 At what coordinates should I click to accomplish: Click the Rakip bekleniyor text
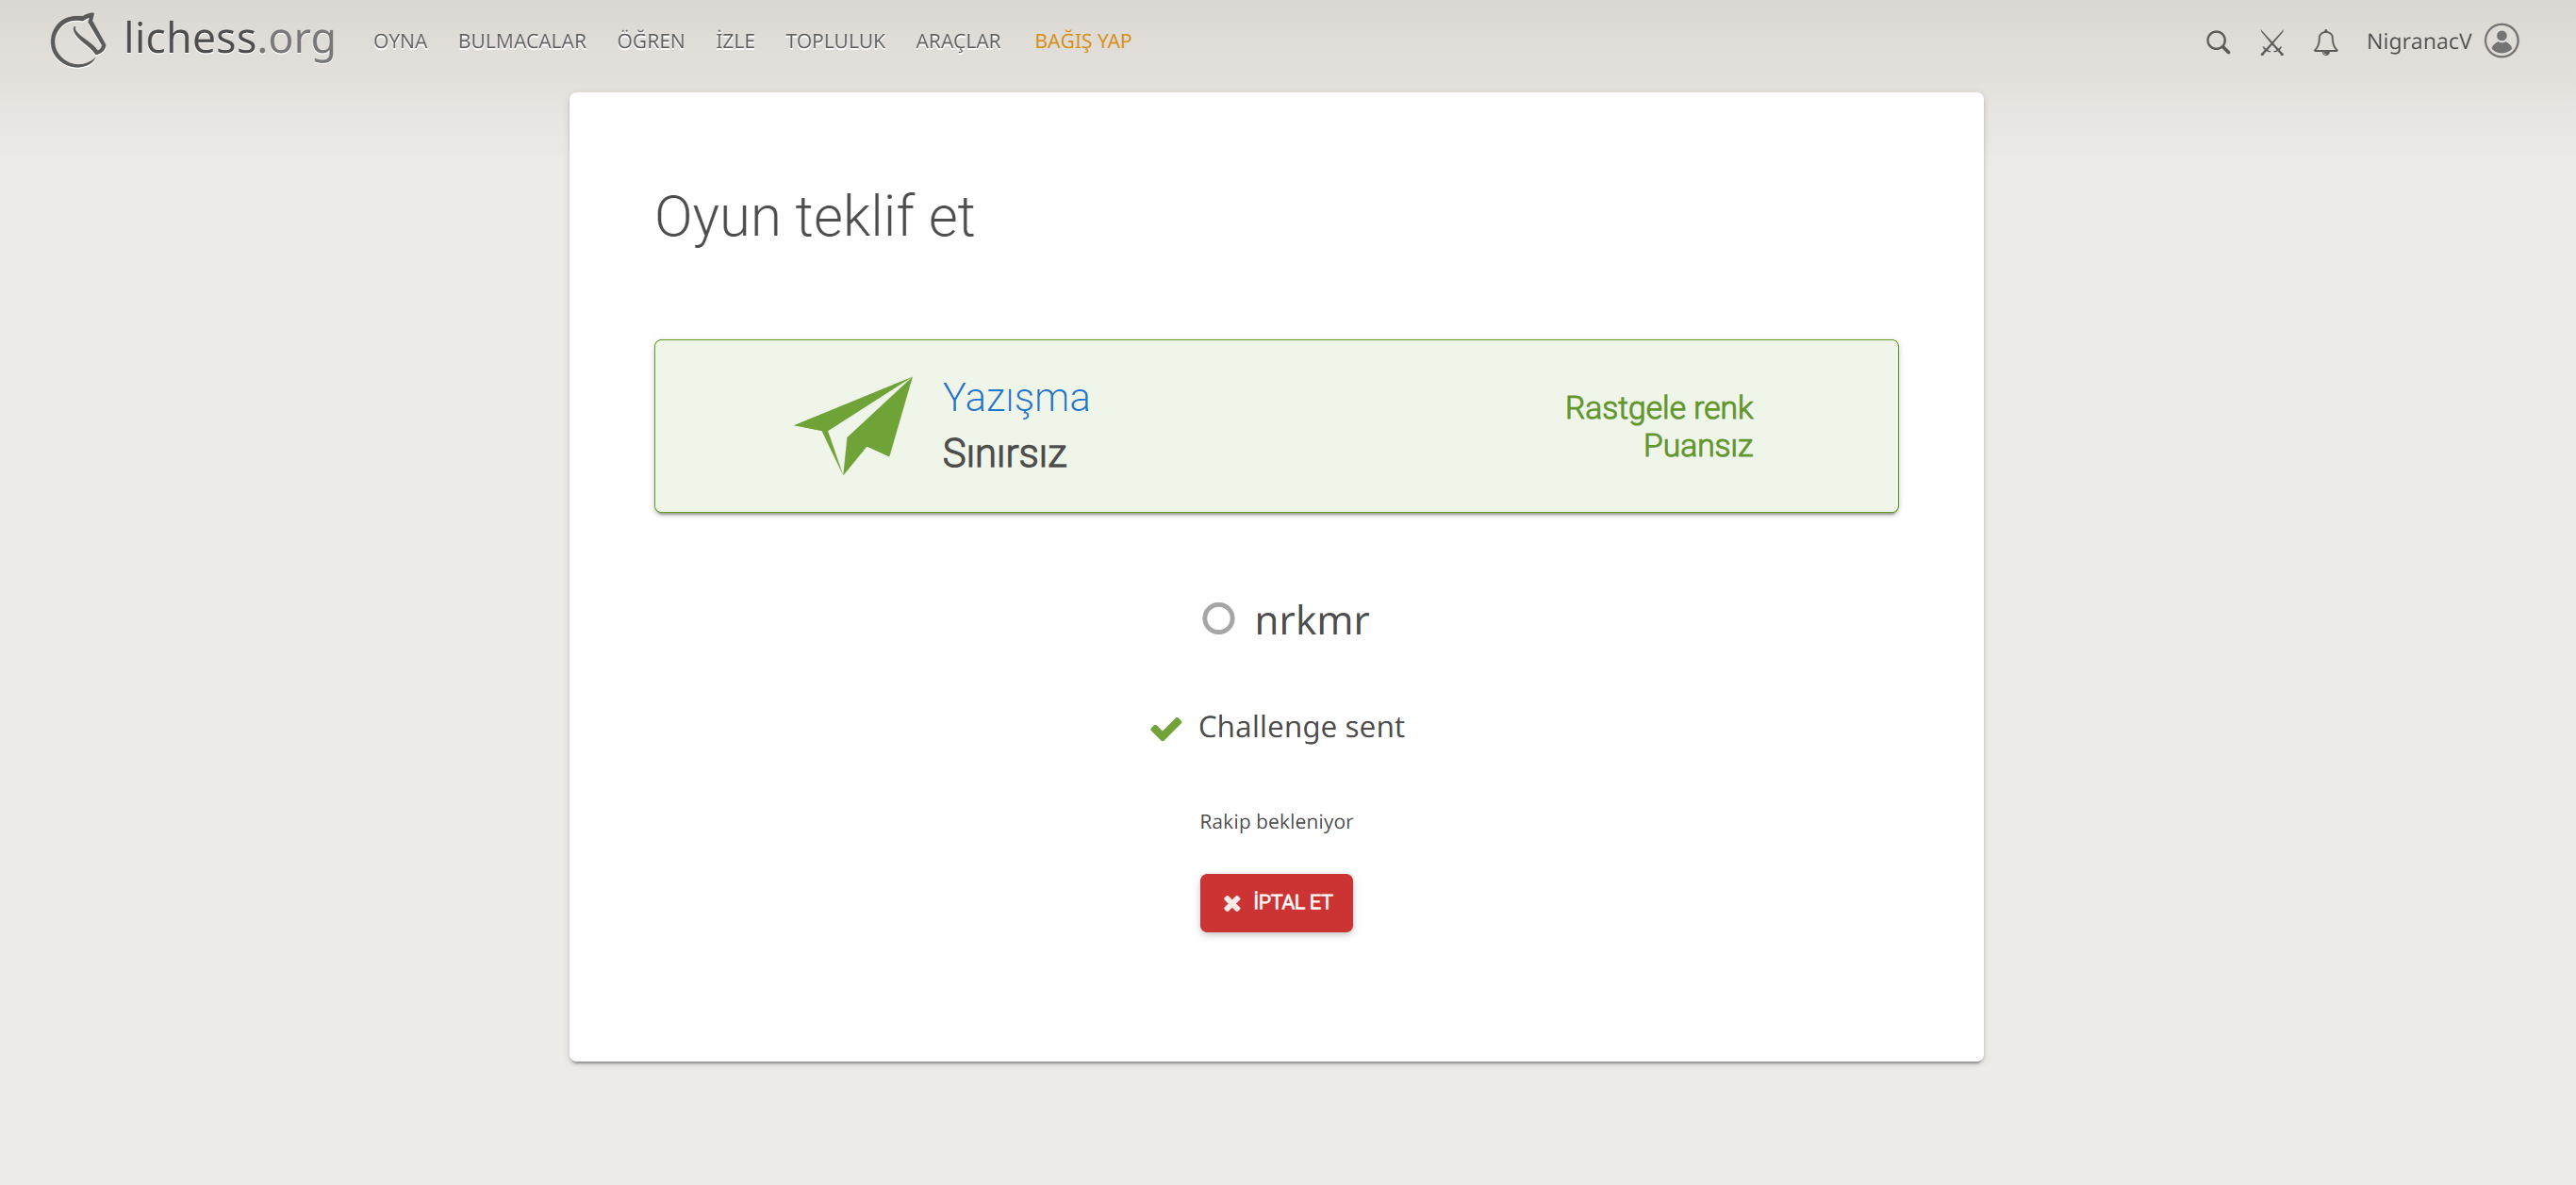click(x=1275, y=822)
